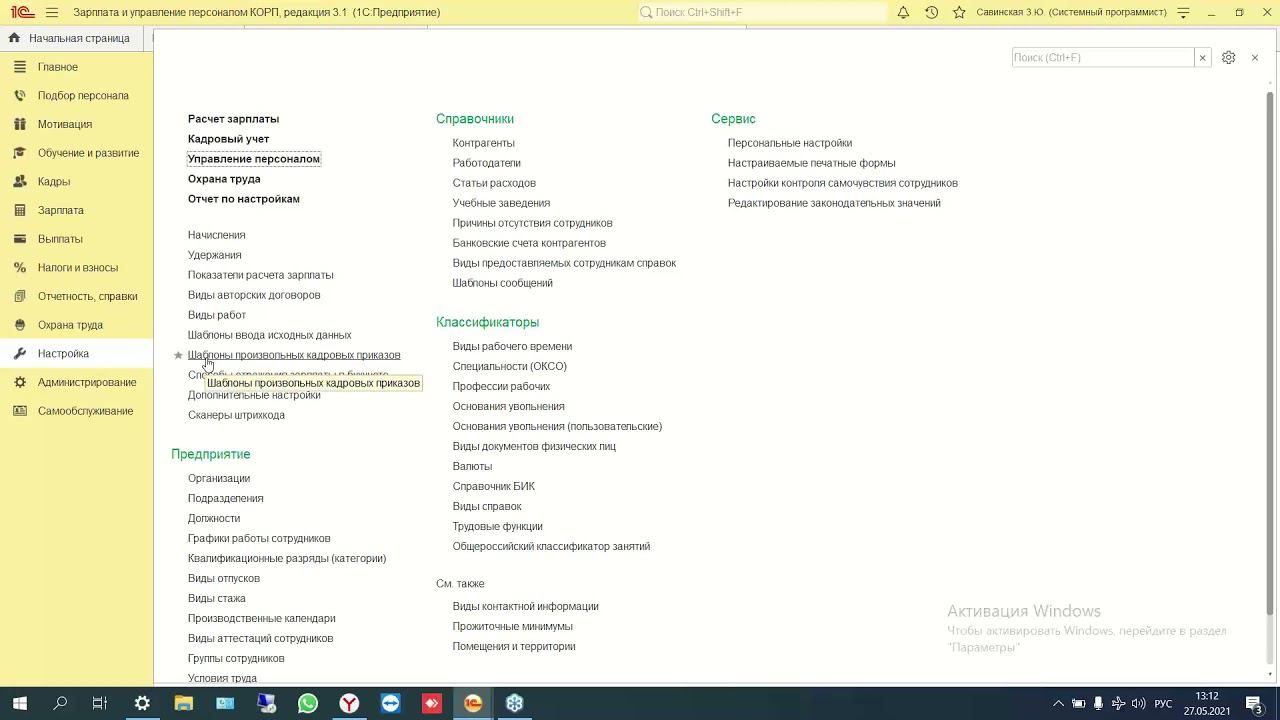The image size is (1280, 720).
Task: Focus the global Поиск Ctrl+Shift+F field
Action: point(762,12)
